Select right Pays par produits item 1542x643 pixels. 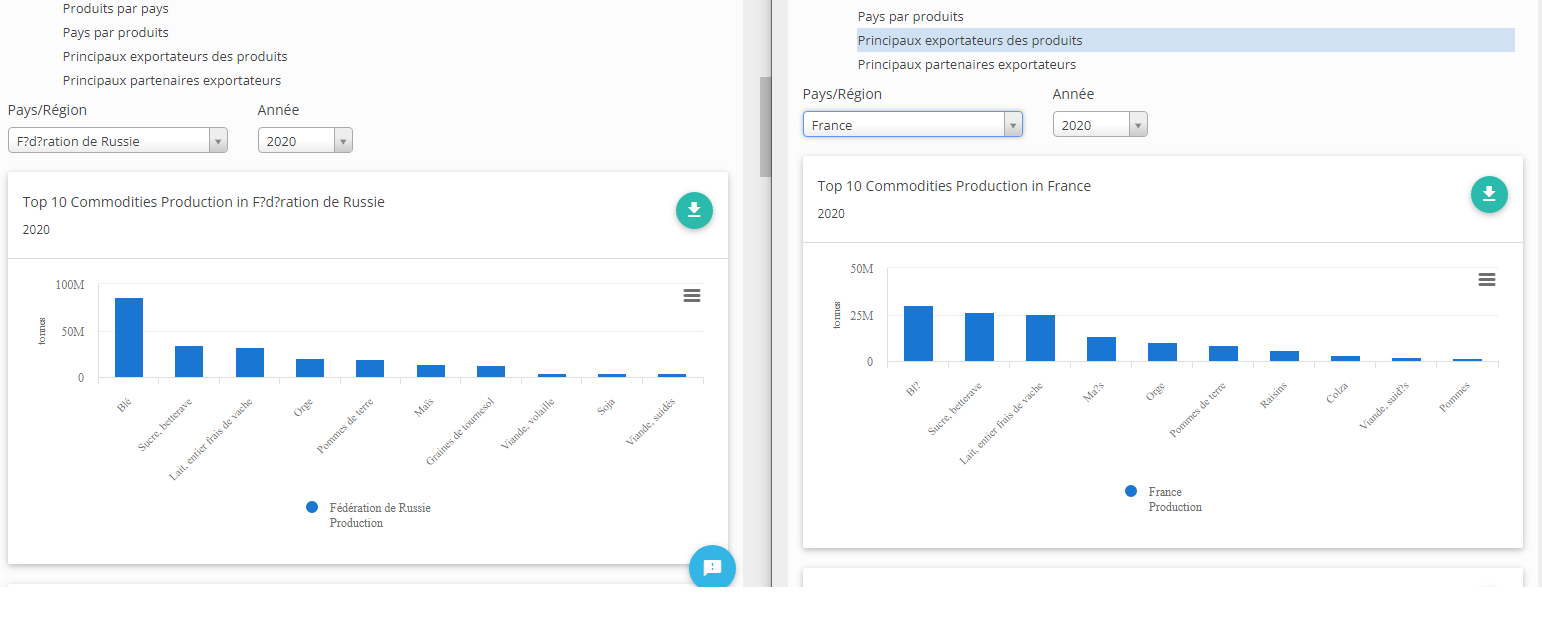(911, 16)
